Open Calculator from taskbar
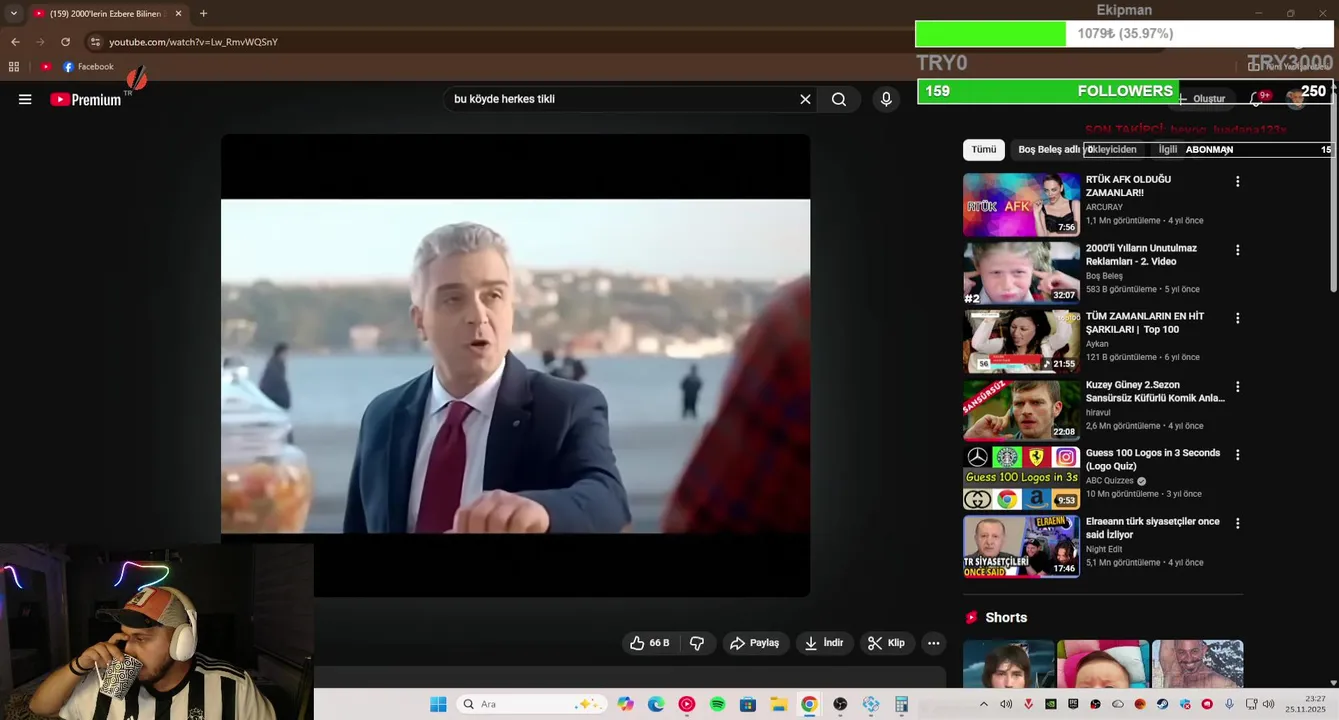This screenshot has height=720, width=1339. [901, 704]
